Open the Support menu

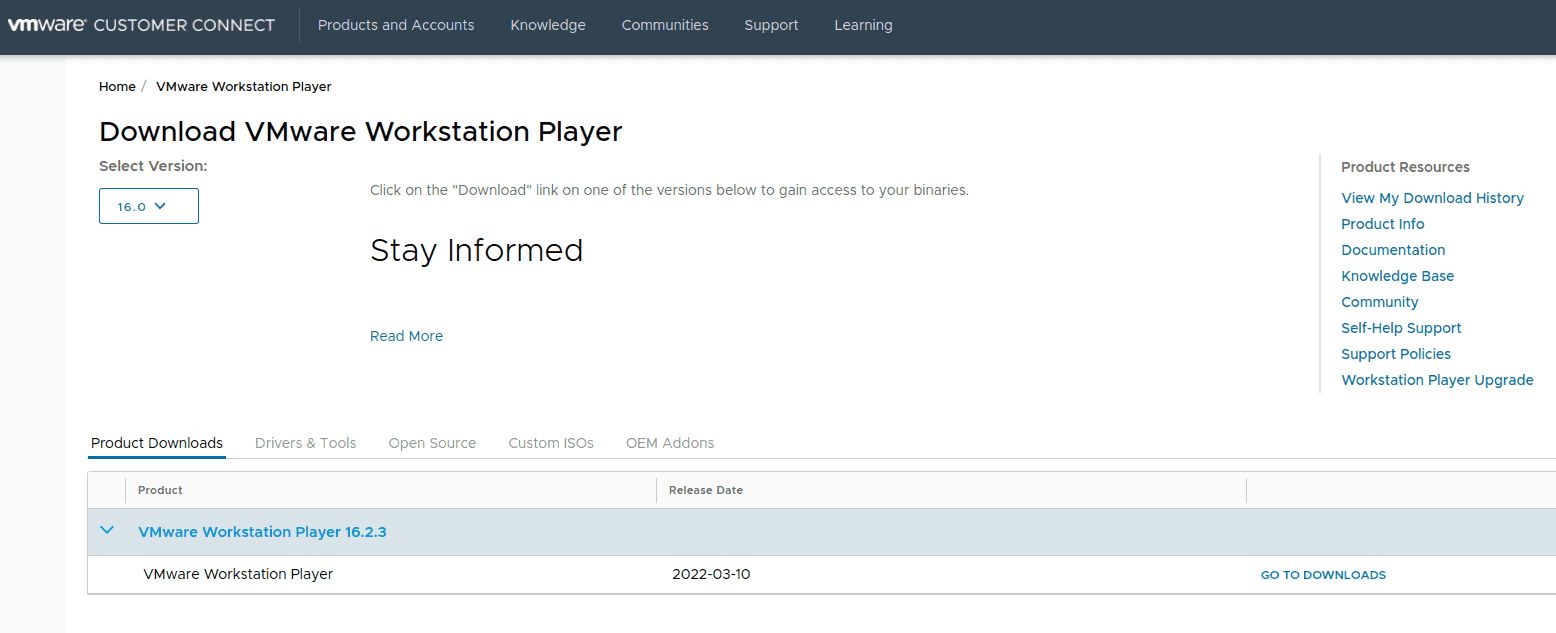771,25
